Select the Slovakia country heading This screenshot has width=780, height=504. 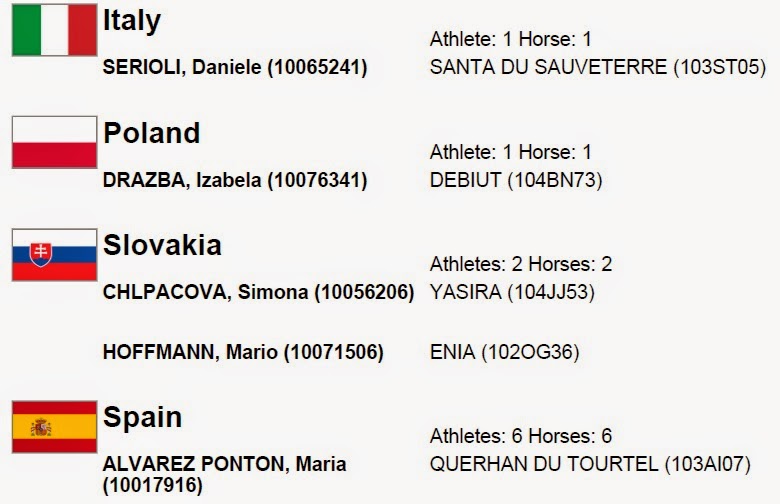[x=162, y=245]
